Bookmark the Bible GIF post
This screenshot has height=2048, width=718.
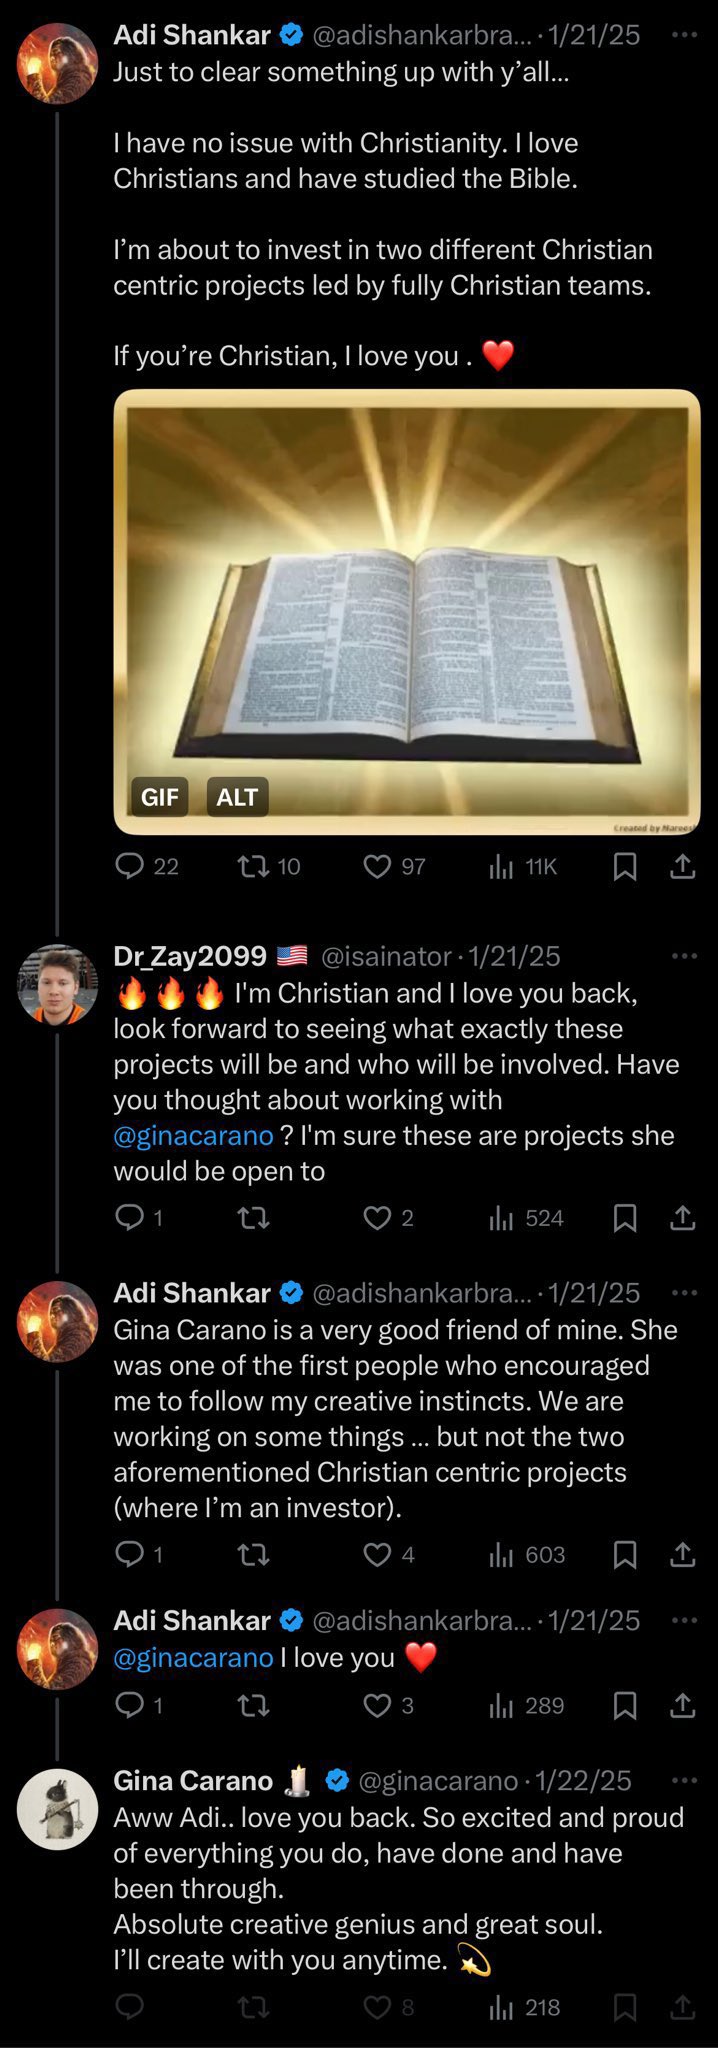[625, 866]
